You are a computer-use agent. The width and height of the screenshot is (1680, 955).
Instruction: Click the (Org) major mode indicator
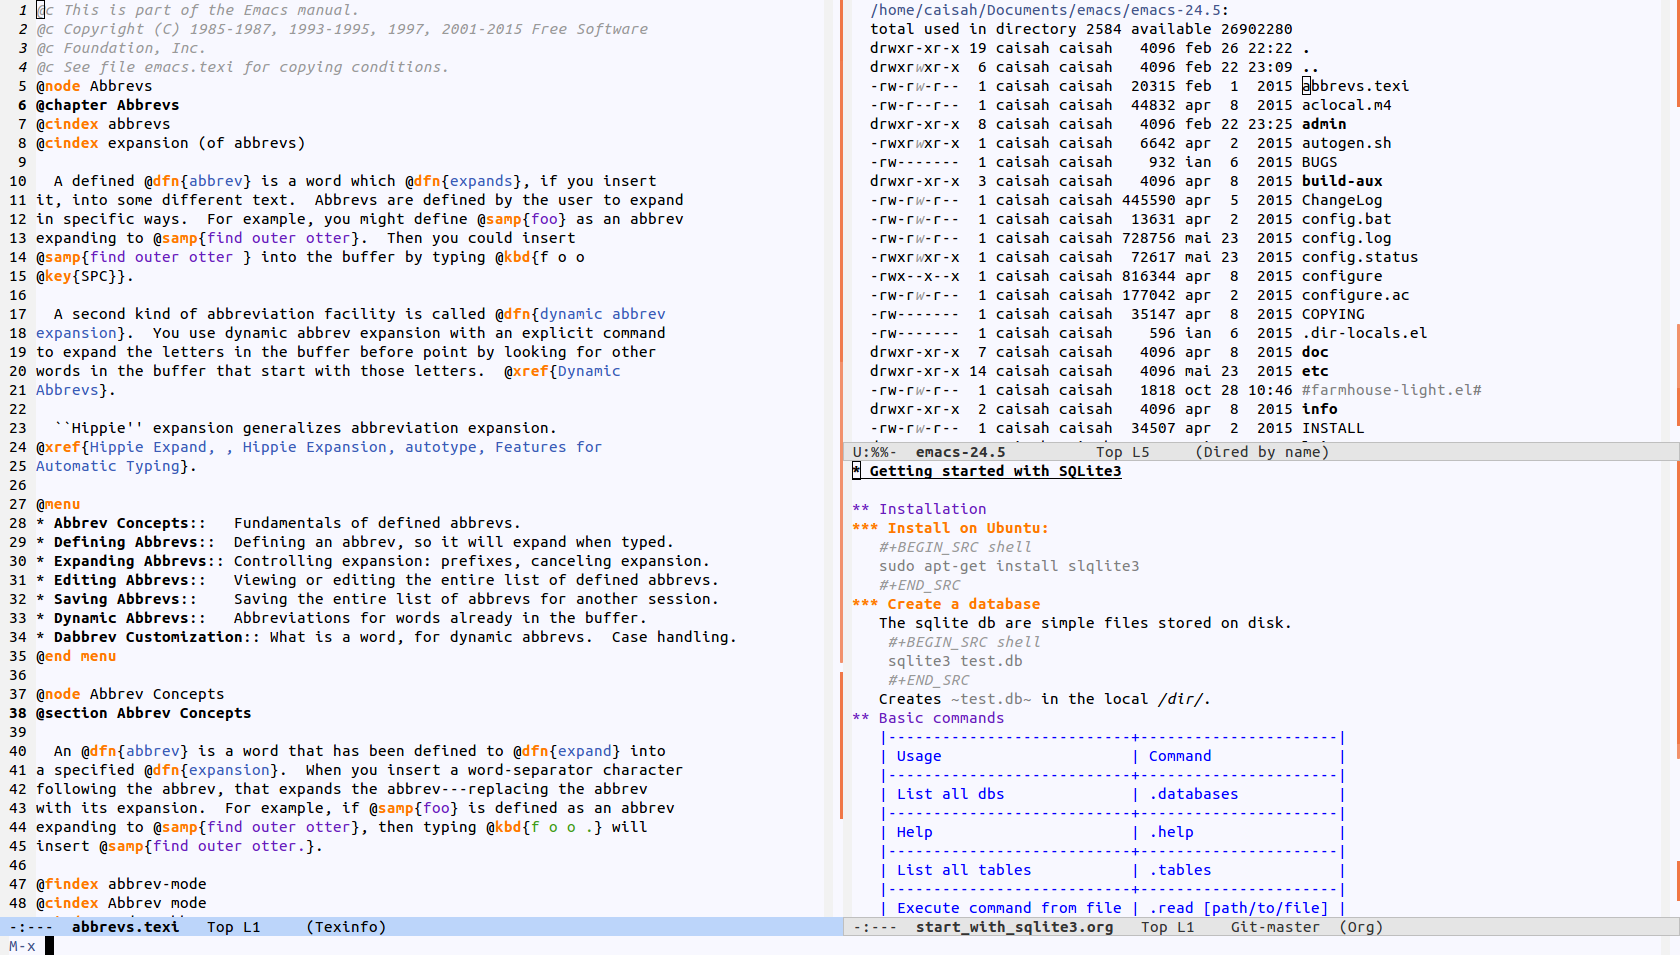(1360, 927)
